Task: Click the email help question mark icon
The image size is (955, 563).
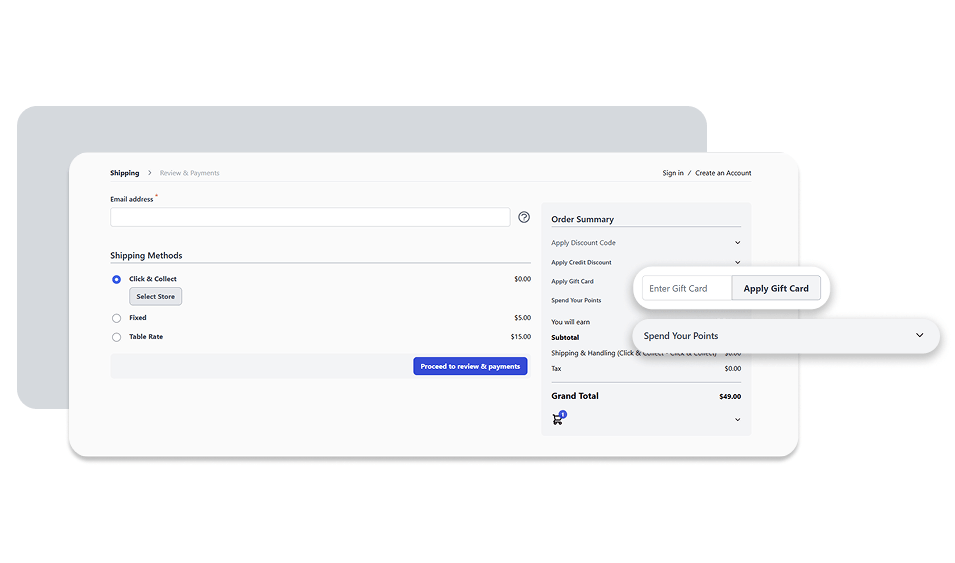Action: [x=524, y=217]
